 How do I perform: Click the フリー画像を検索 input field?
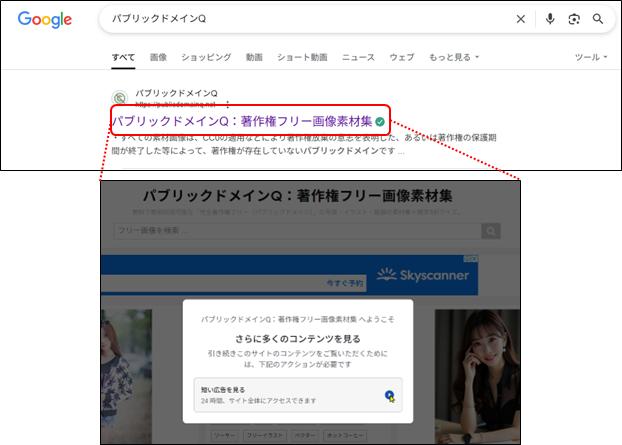pos(295,231)
